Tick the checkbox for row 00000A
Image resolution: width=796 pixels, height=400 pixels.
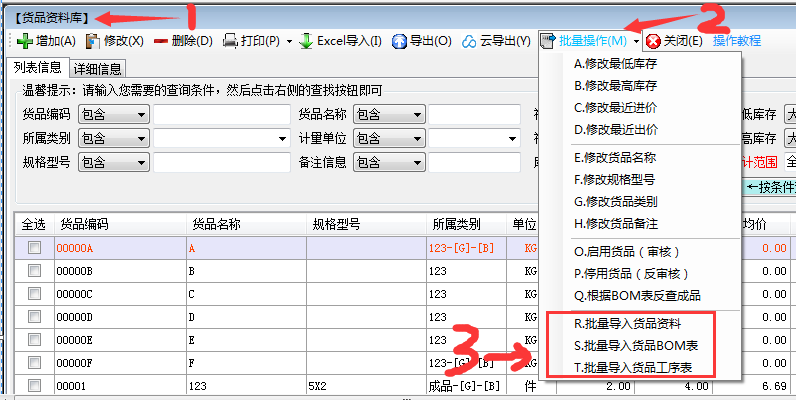pos(34,248)
